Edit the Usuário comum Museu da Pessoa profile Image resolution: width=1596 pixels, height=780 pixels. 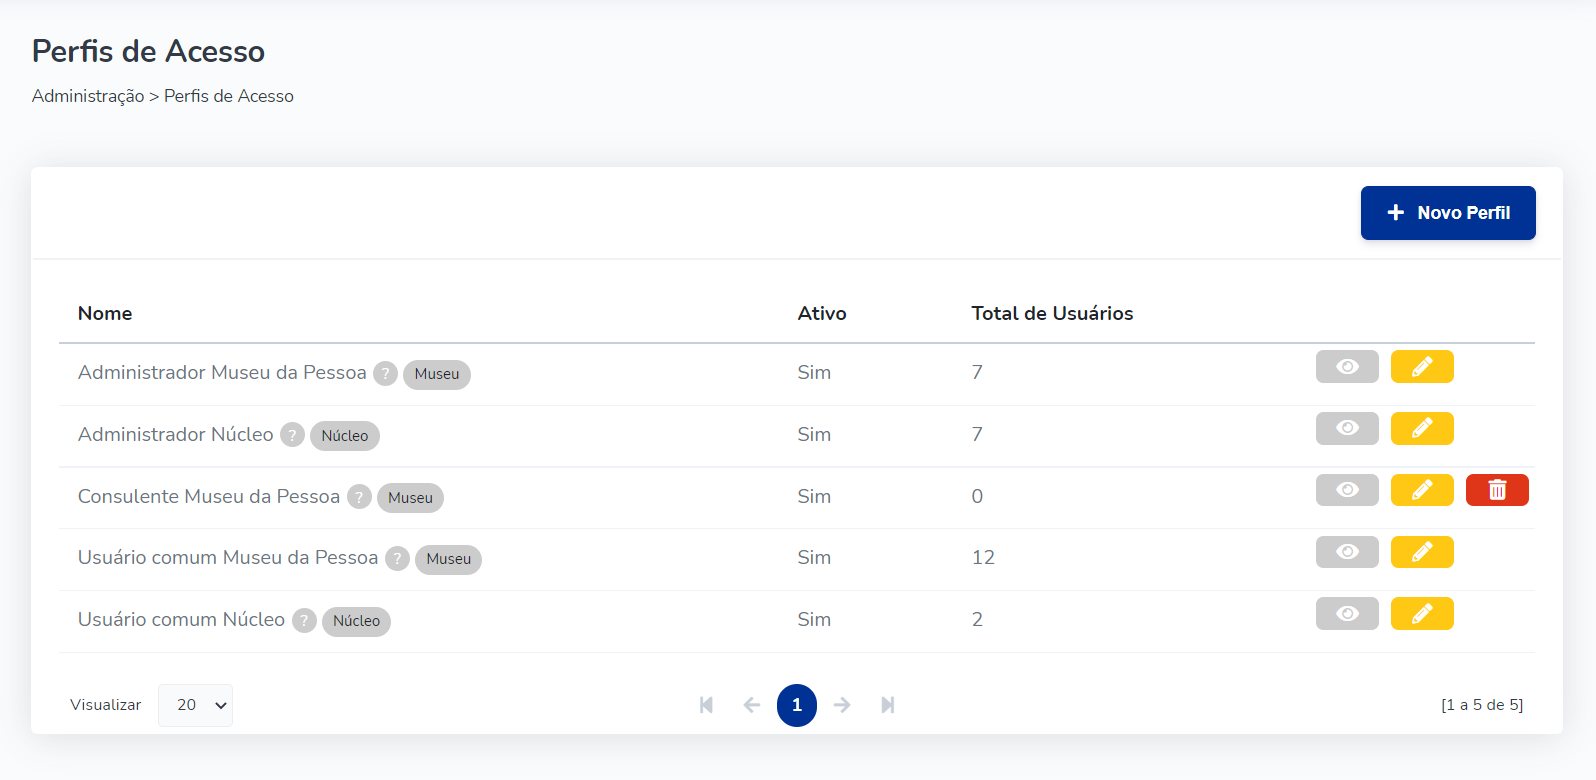[x=1421, y=552]
